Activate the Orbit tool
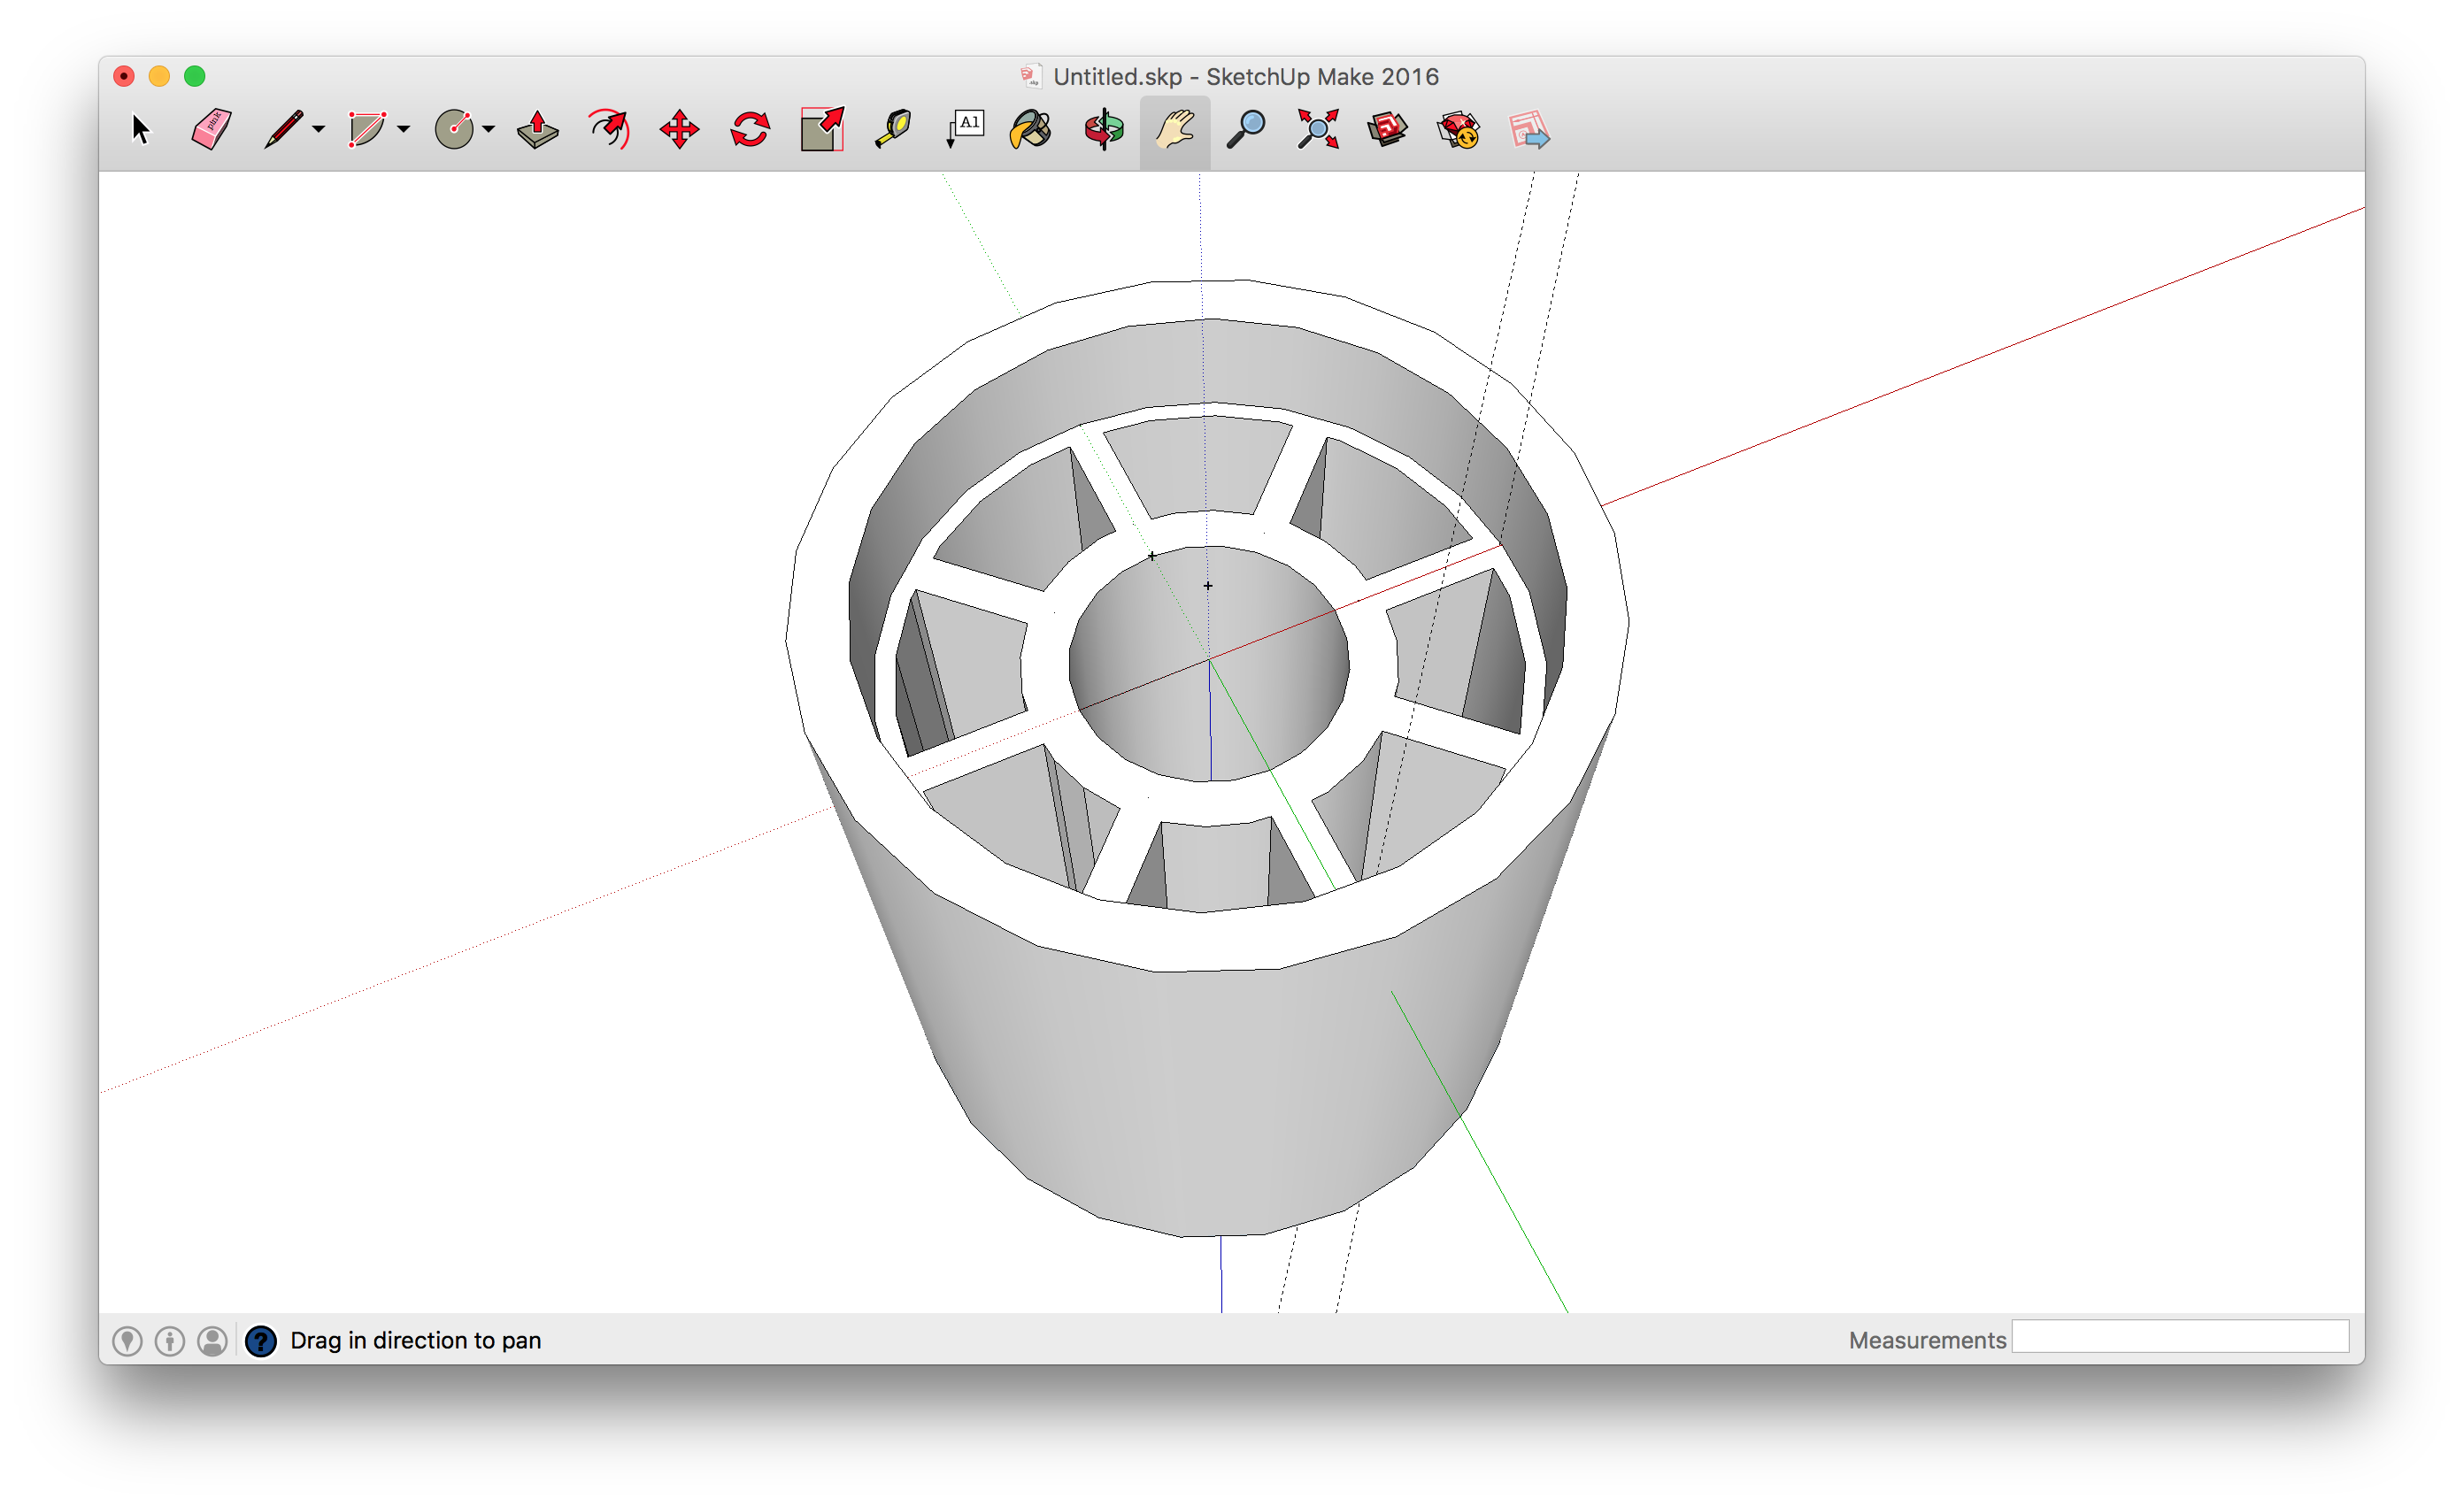This screenshot has height=1506, width=2464. [1104, 130]
